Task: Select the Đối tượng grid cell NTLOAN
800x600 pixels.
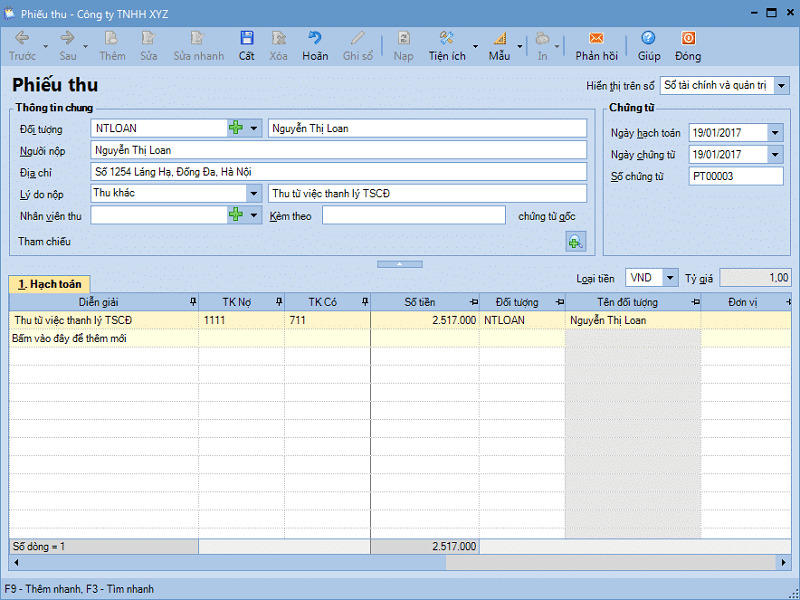Action: [522, 320]
